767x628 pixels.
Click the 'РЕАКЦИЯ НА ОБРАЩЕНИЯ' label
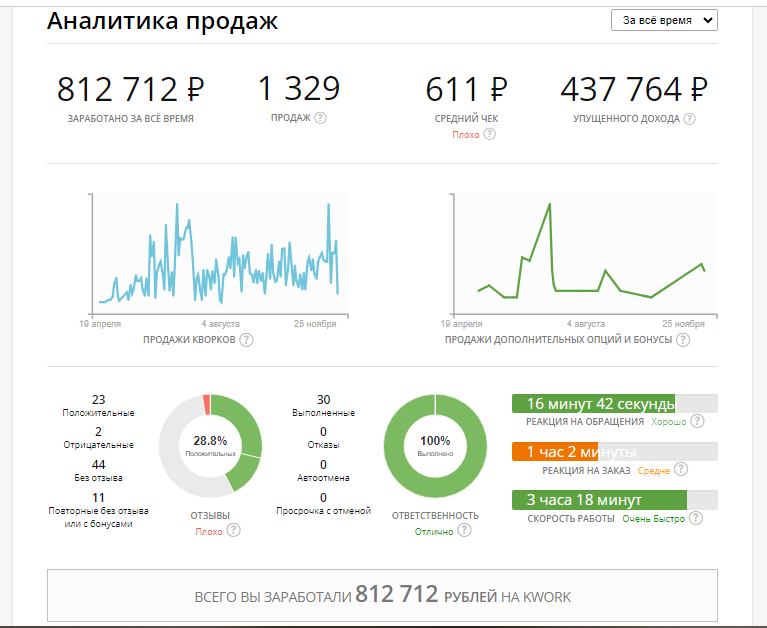585,422
